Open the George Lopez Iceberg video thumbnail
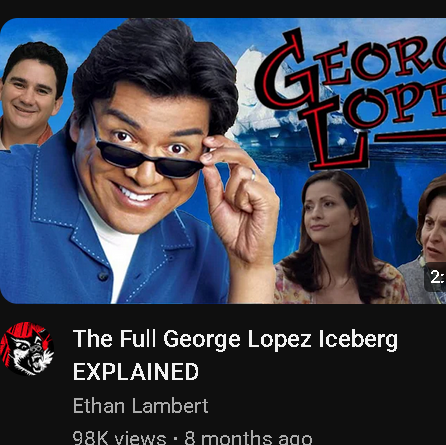Screen dimensions: 446x445 coord(223,161)
